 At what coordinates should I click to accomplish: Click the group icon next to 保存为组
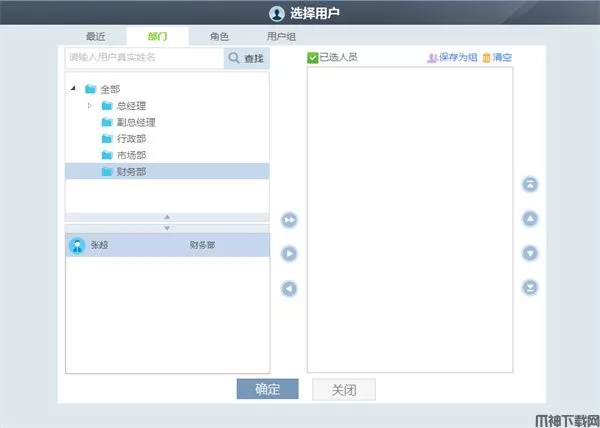[432, 58]
